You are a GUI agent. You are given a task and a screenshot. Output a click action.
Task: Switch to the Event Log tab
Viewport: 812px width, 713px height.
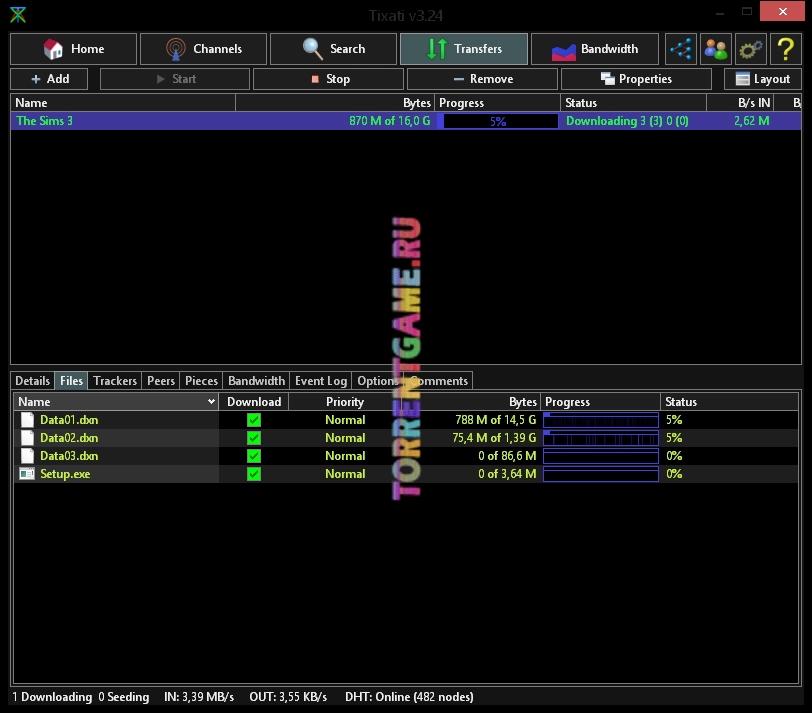coord(321,381)
